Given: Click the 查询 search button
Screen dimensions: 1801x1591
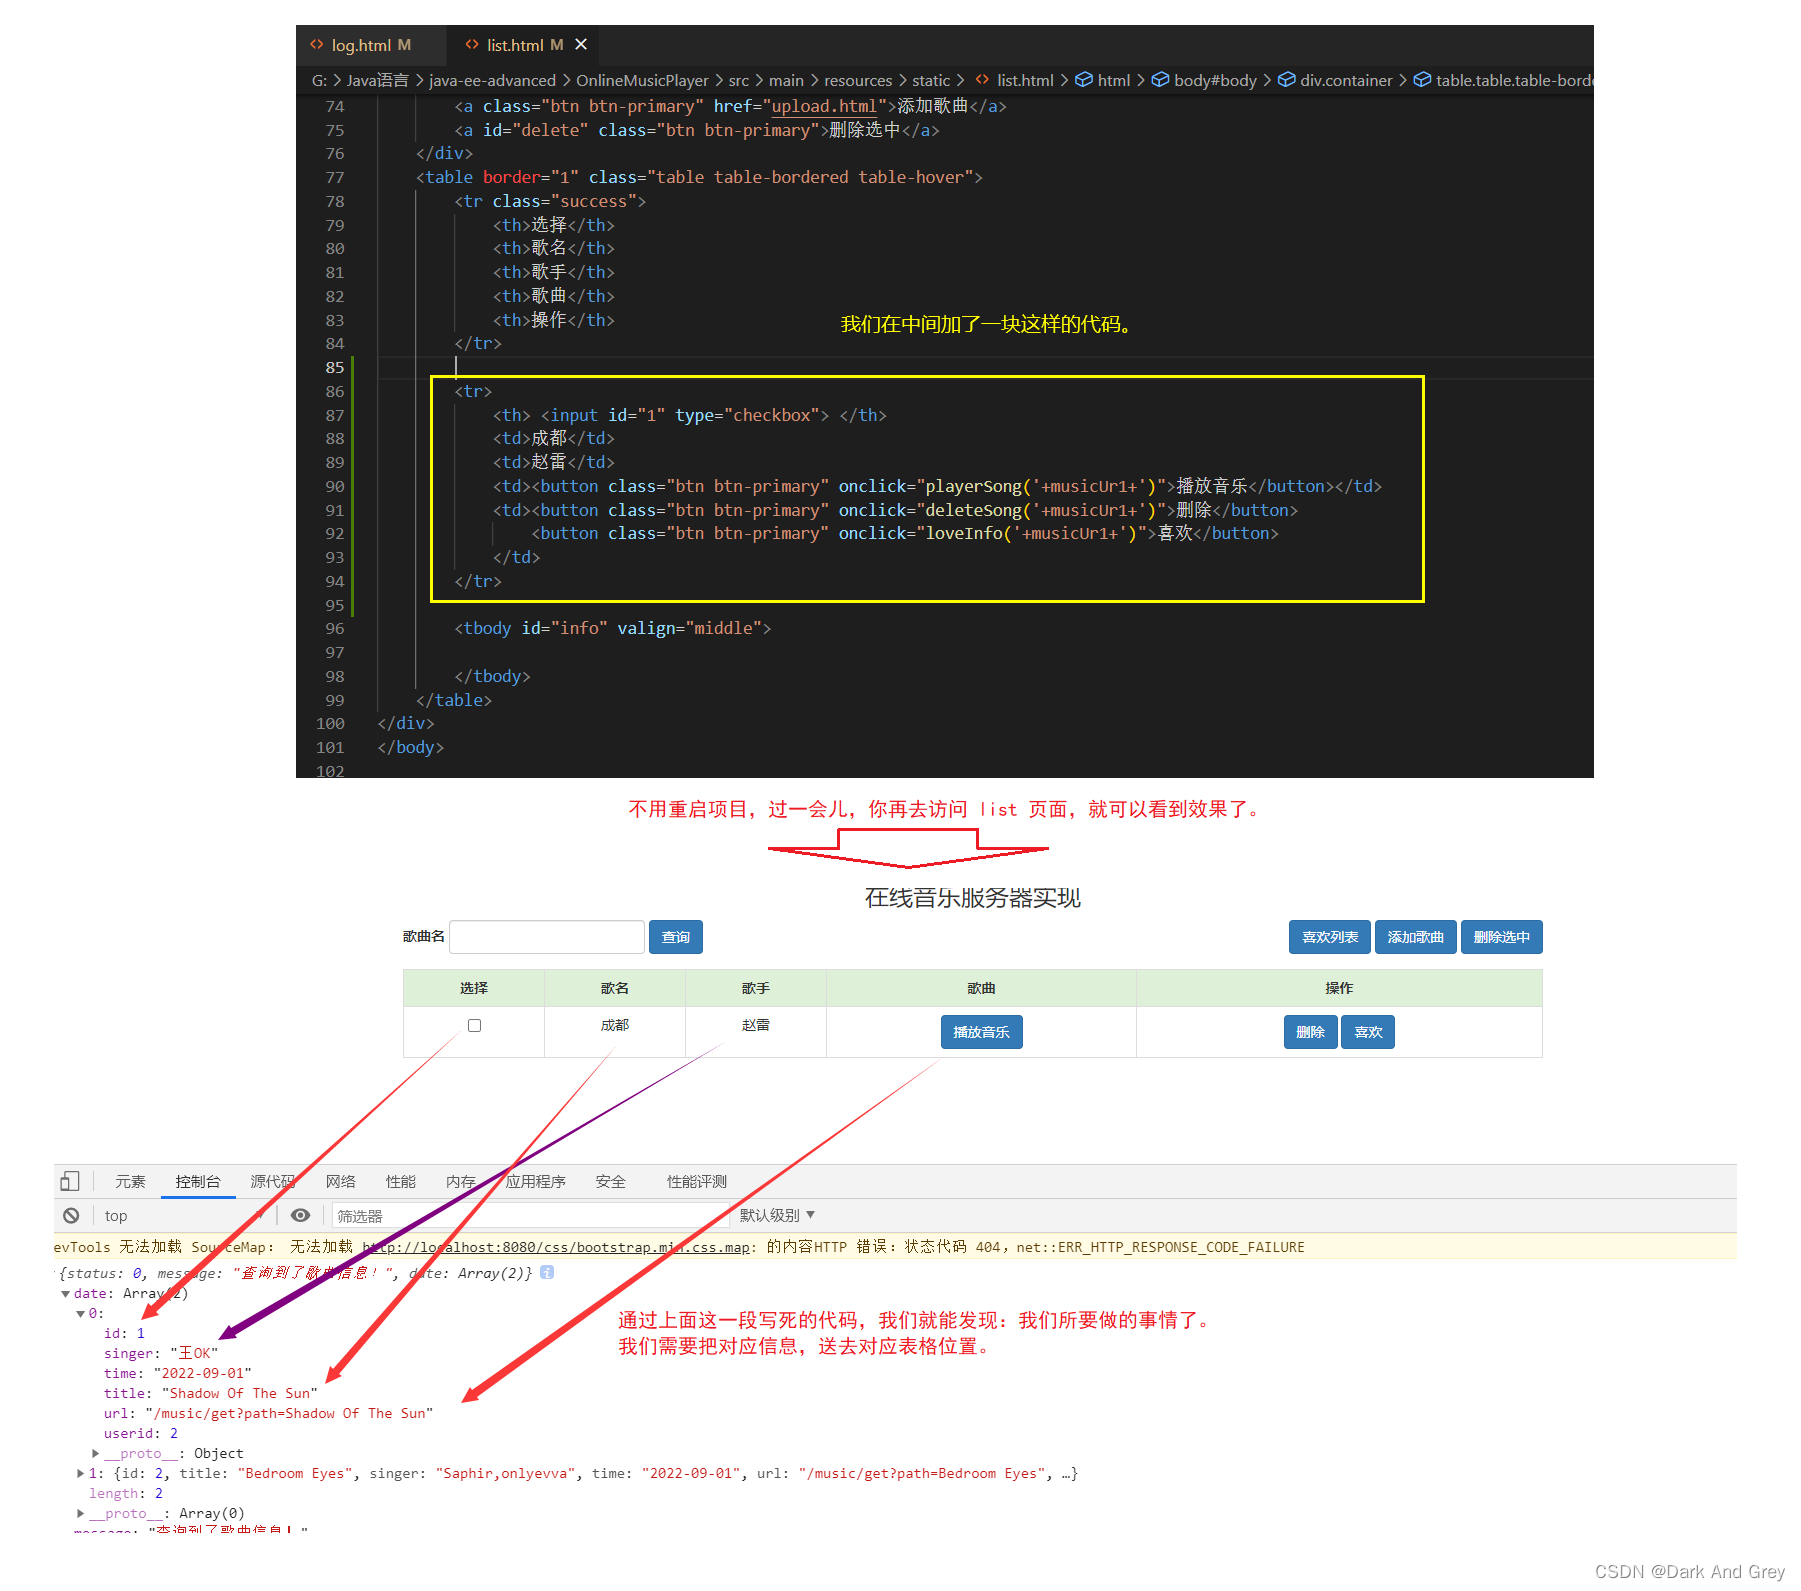Looking at the screenshot, I should point(676,937).
